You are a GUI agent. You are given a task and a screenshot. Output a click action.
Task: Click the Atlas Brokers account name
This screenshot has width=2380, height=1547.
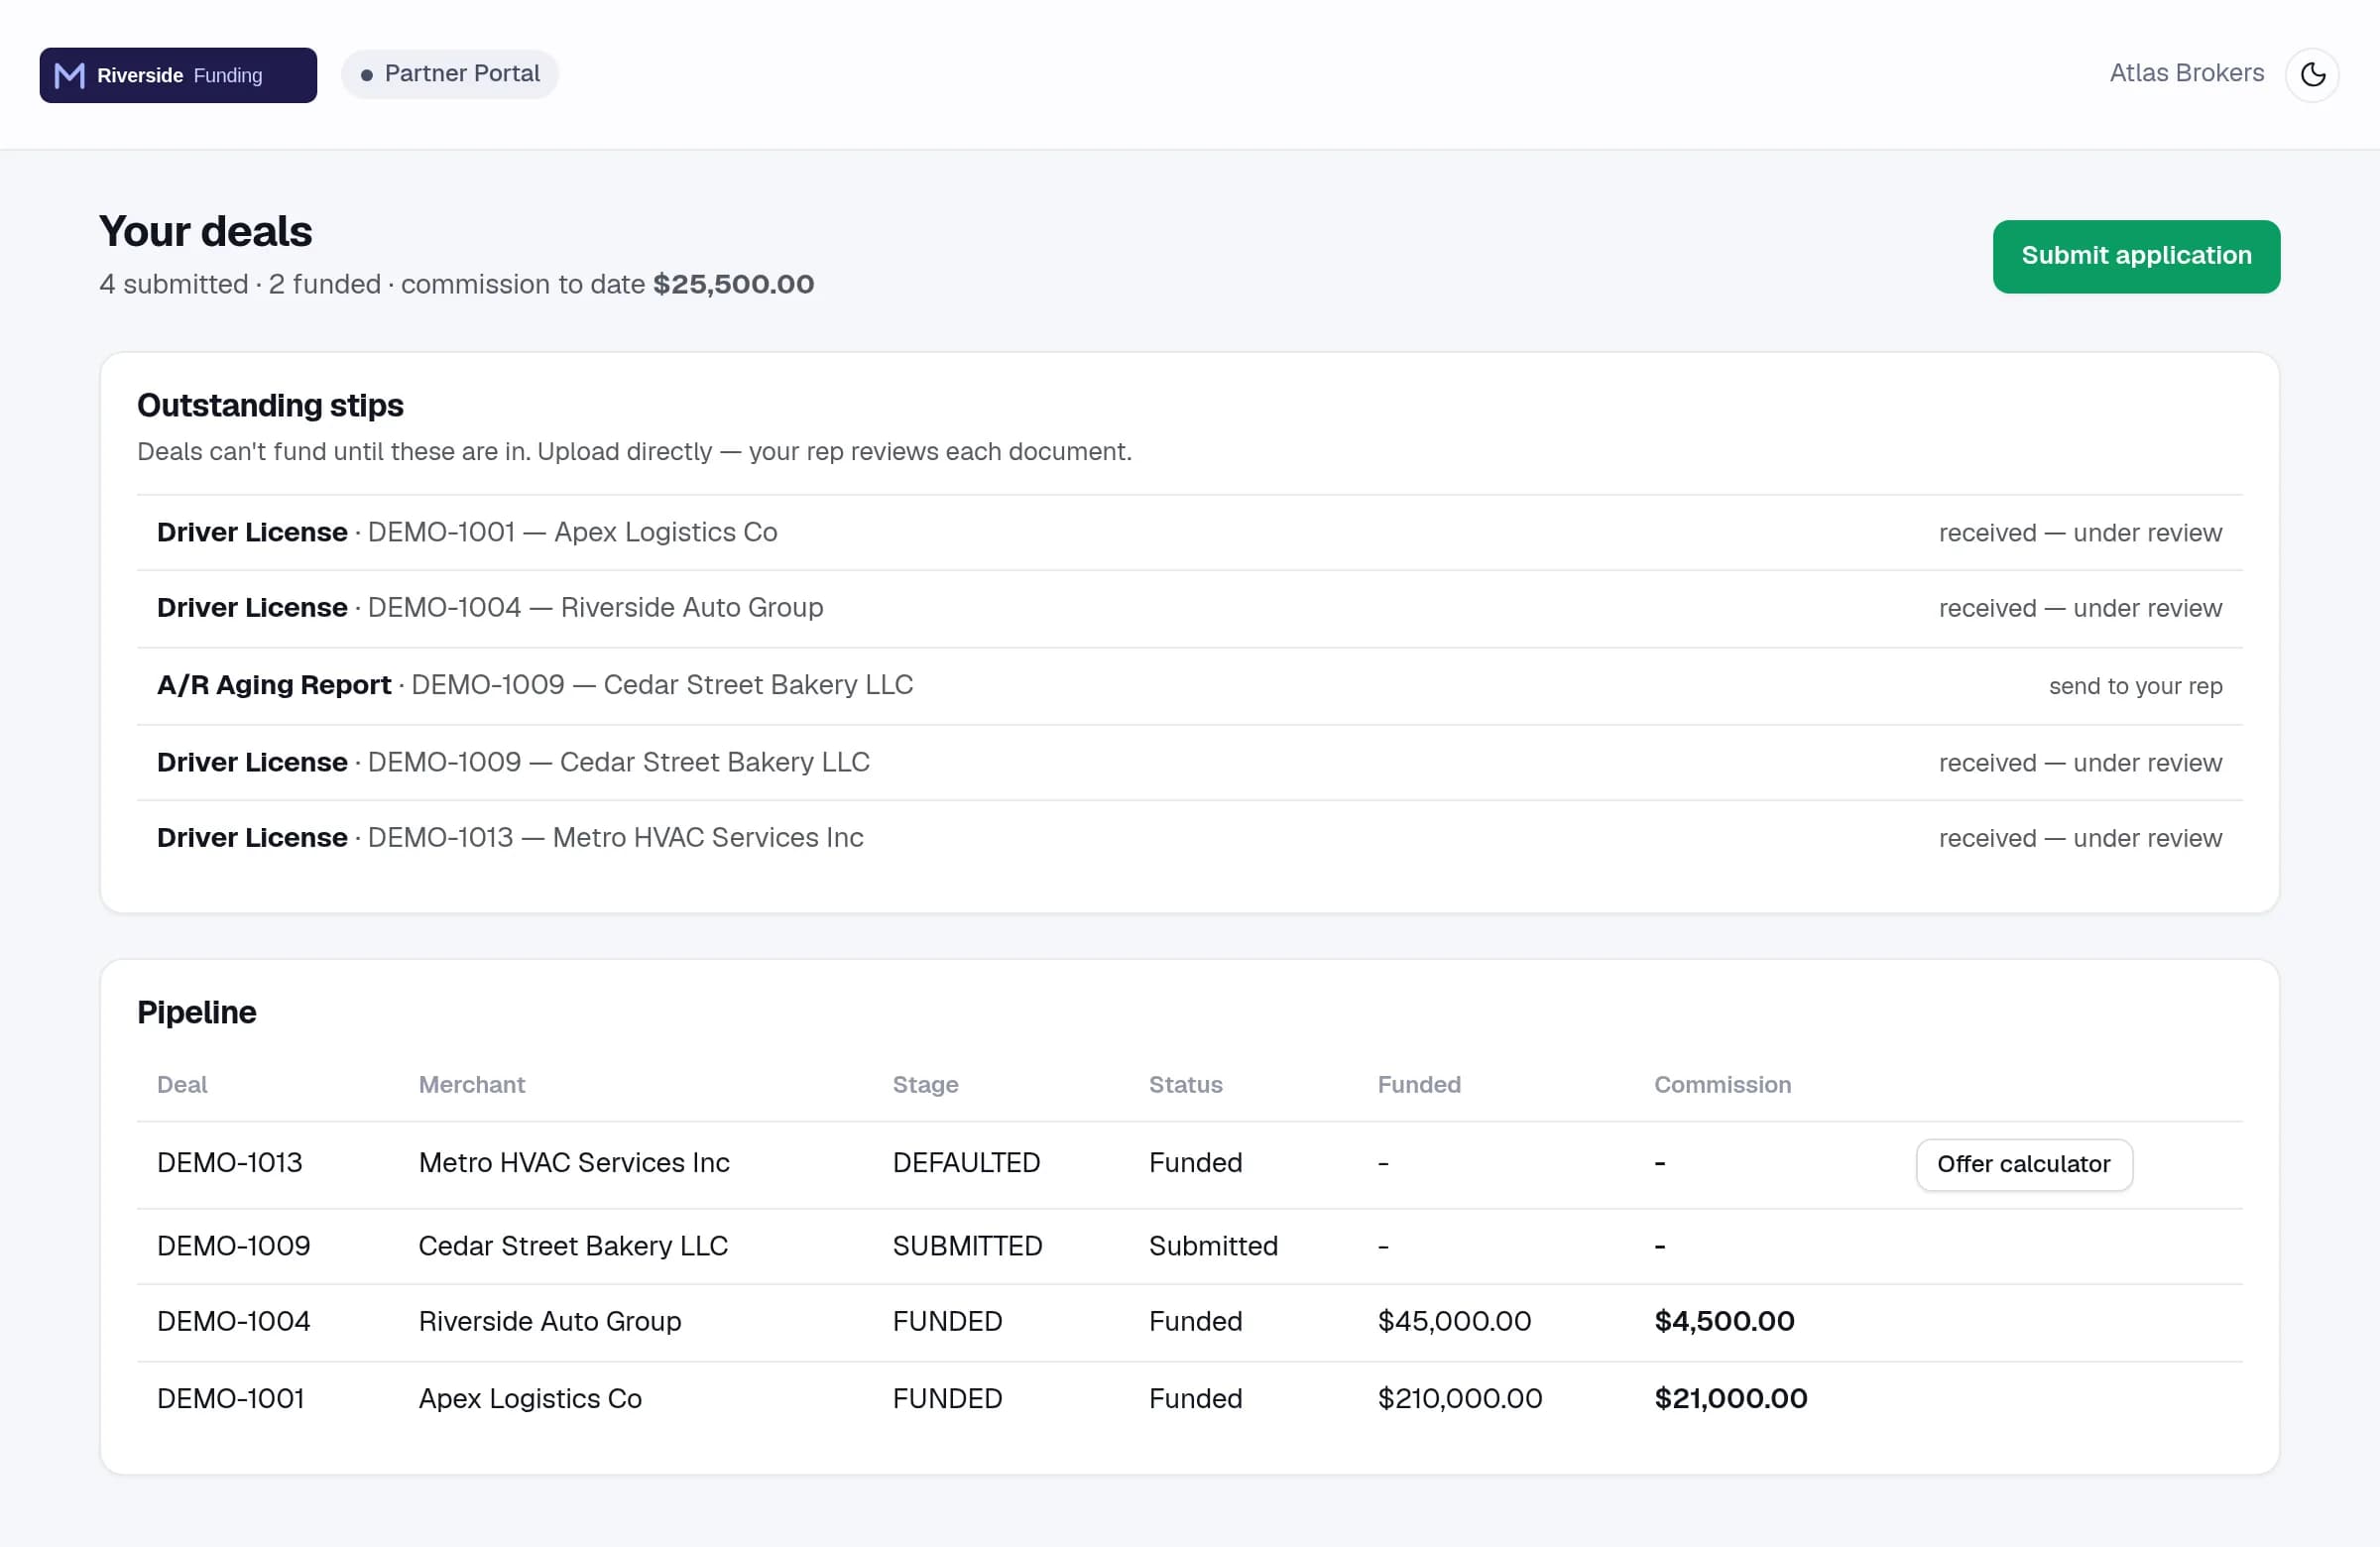(2186, 73)
